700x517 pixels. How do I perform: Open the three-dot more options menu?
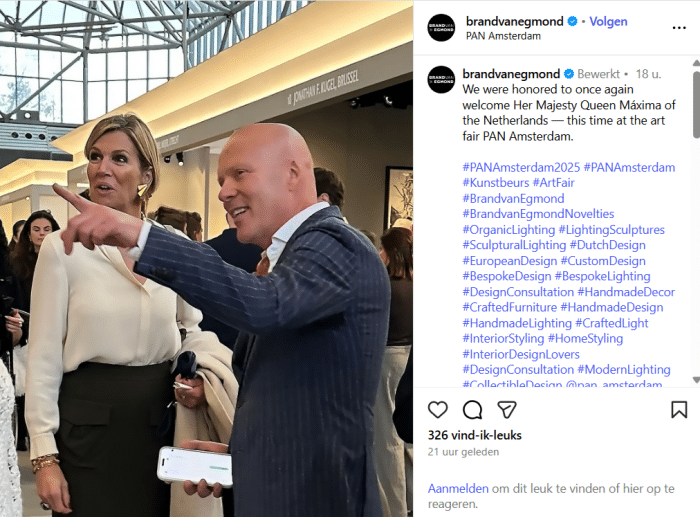click(x=679, y=28)
